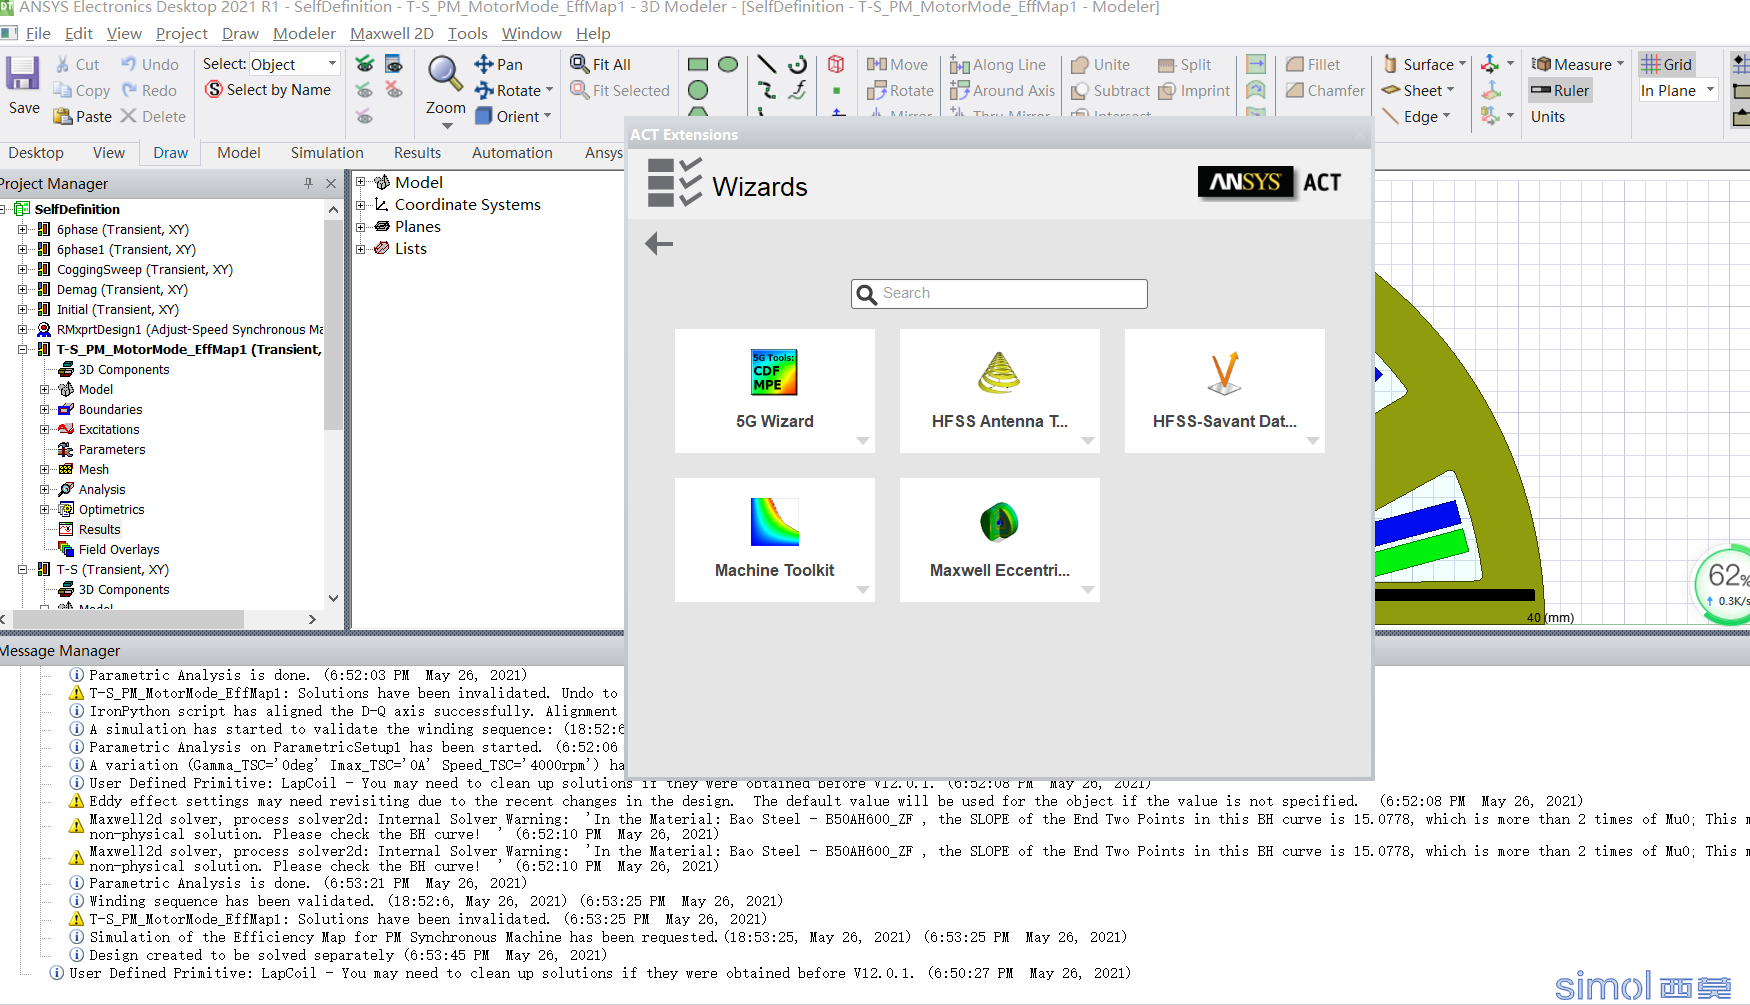
Task: Click the Subtract boolean tool
Action: click(1110, 90)
